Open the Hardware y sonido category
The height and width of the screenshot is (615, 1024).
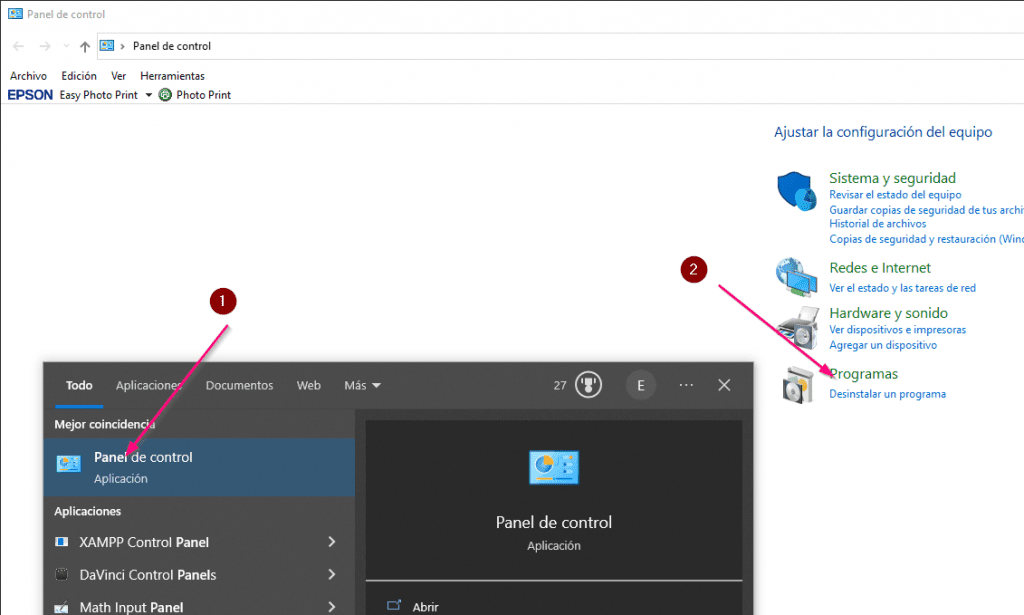888,313
